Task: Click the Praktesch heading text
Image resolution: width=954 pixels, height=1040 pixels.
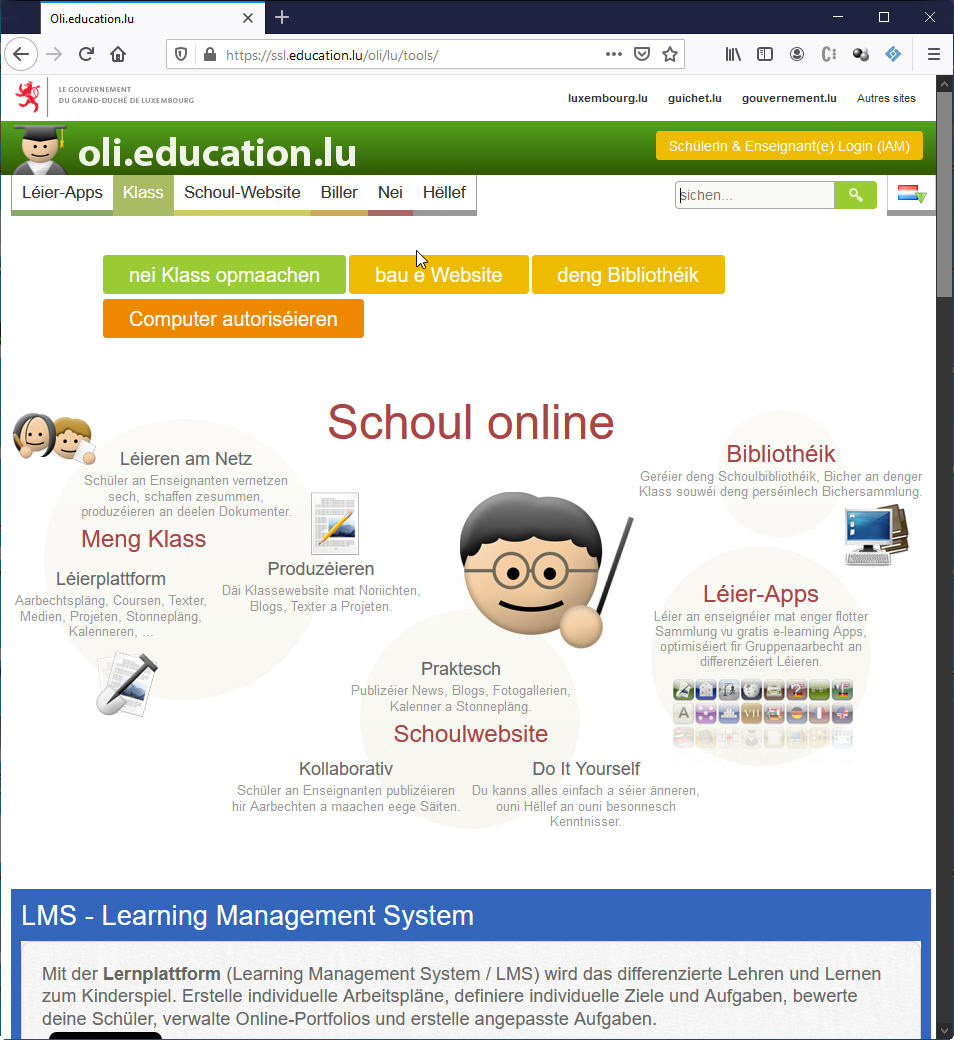Action: point(461,669)
